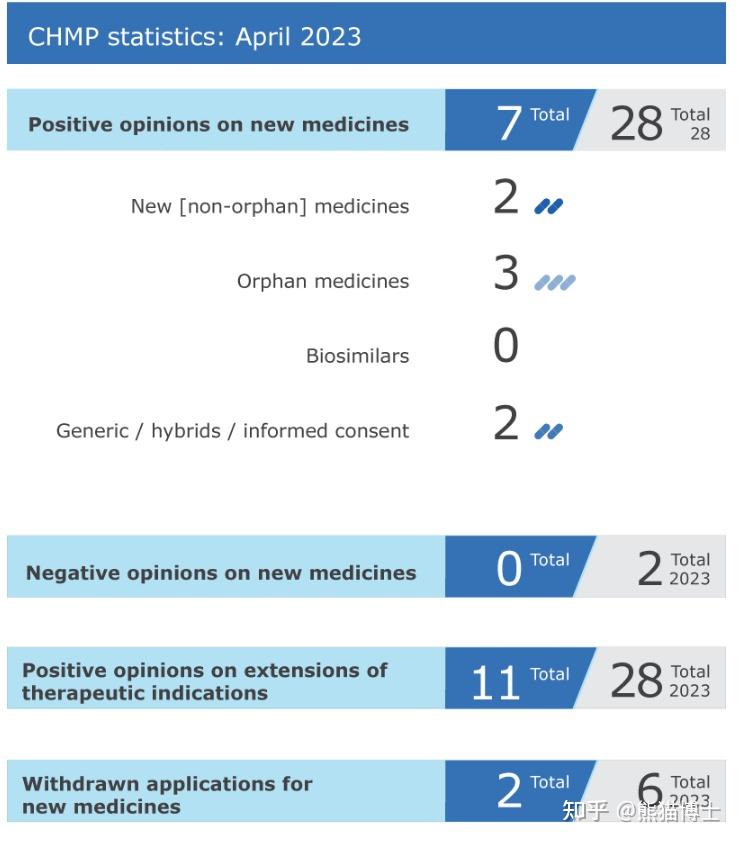Screen dimensions: 740x842
Task: Click the Biosimilars label
Action: point(357,356)
